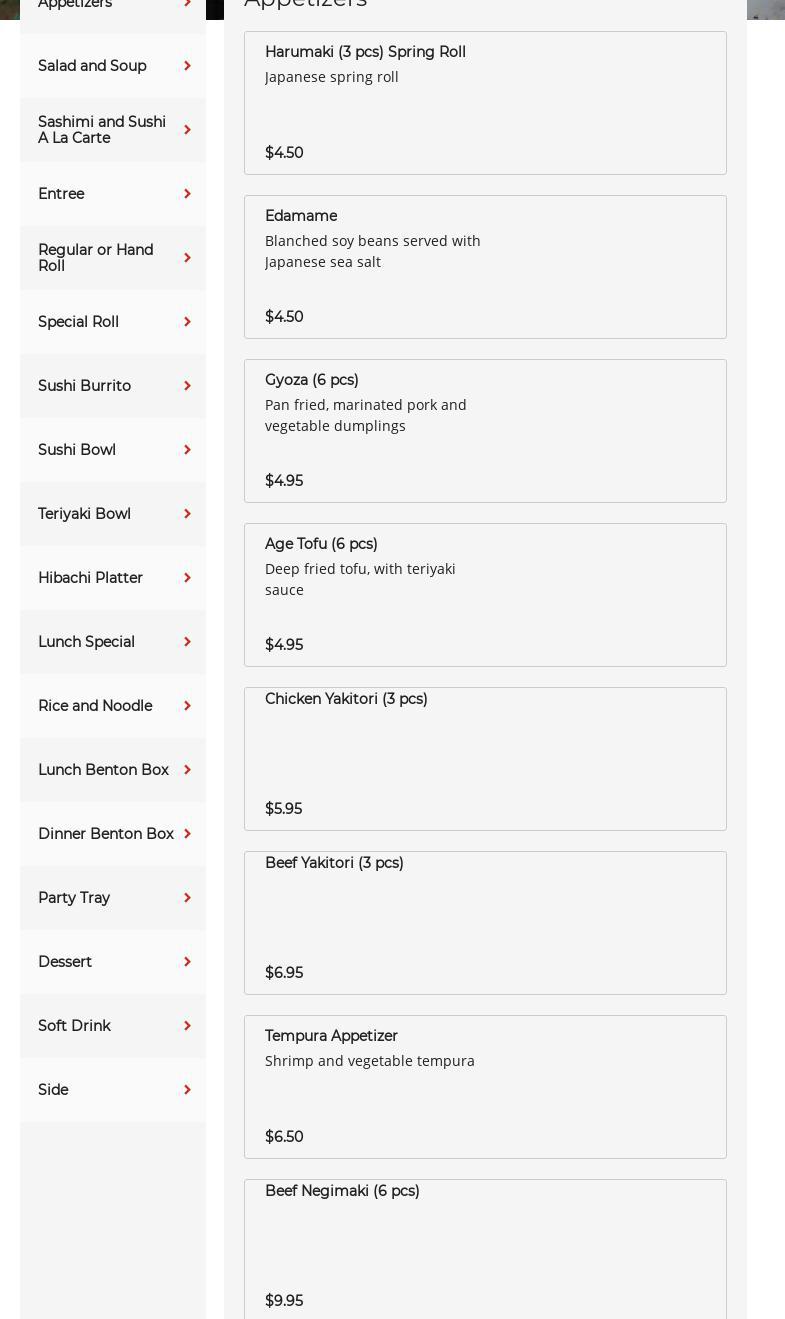Click the arrow icon beside Party Tray
The image size is (785, 1319).
(187, 898)
